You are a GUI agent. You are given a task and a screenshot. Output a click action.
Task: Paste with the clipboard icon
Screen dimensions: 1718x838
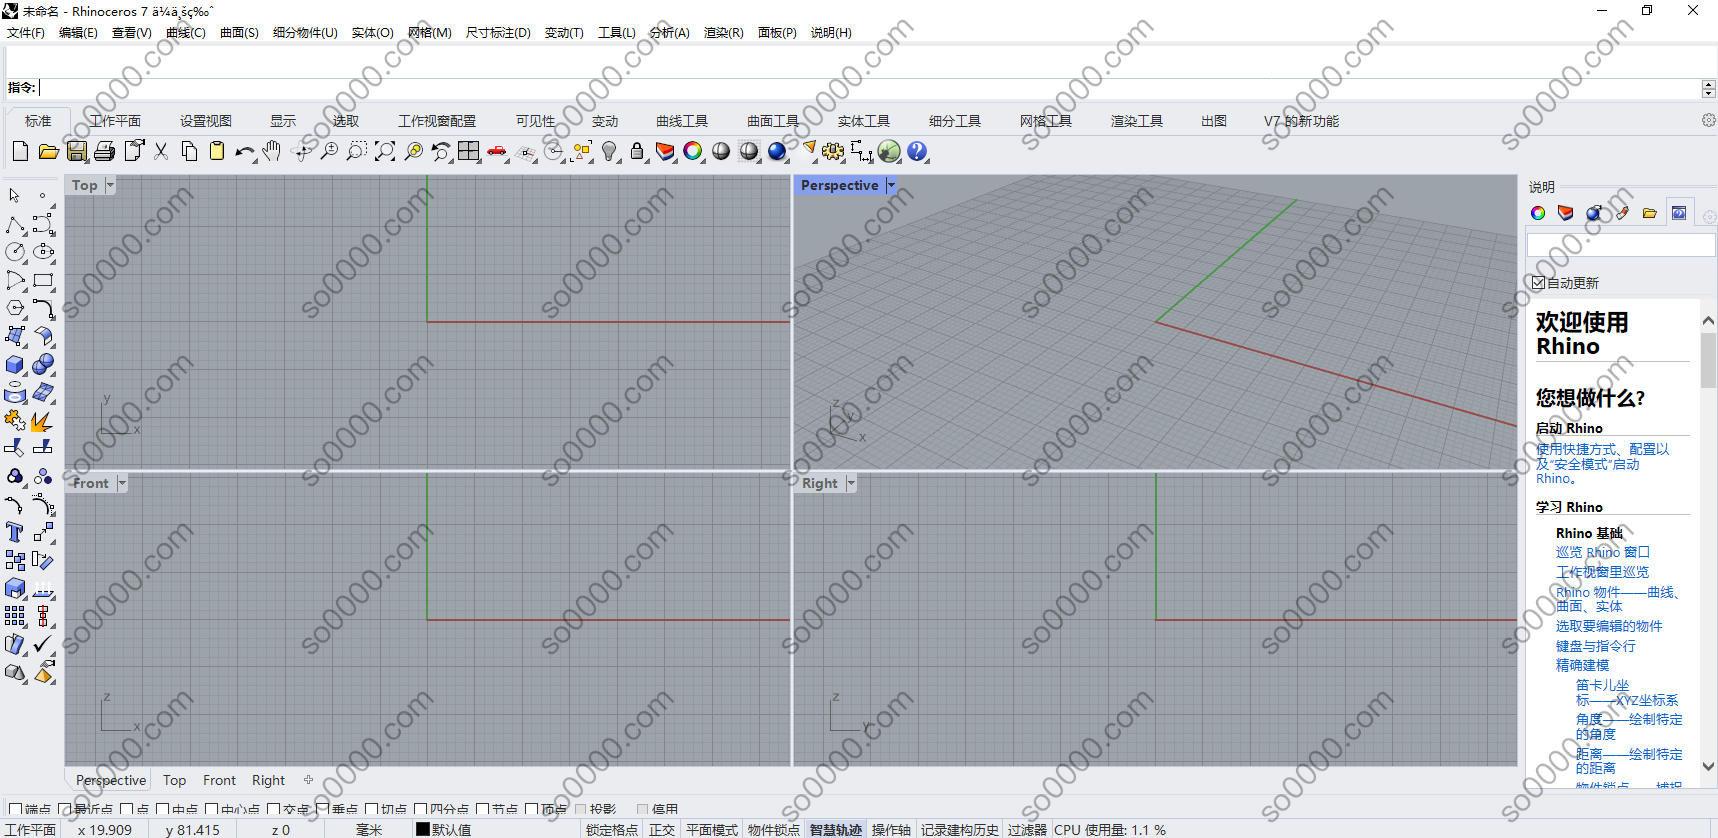tap(216, 151)
